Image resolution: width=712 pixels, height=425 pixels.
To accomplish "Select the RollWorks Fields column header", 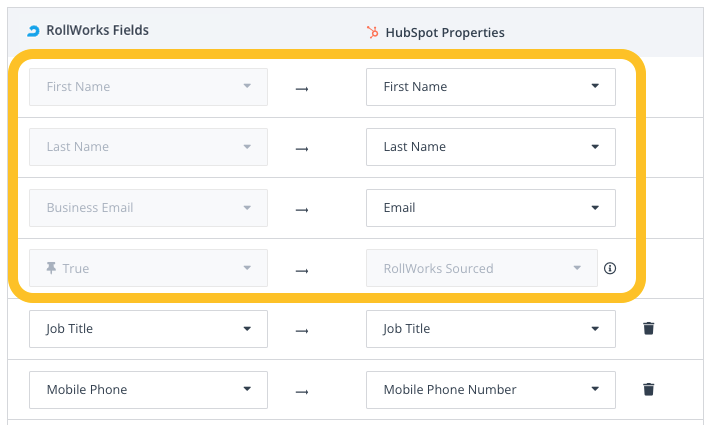I will click(x=97, y=31).
